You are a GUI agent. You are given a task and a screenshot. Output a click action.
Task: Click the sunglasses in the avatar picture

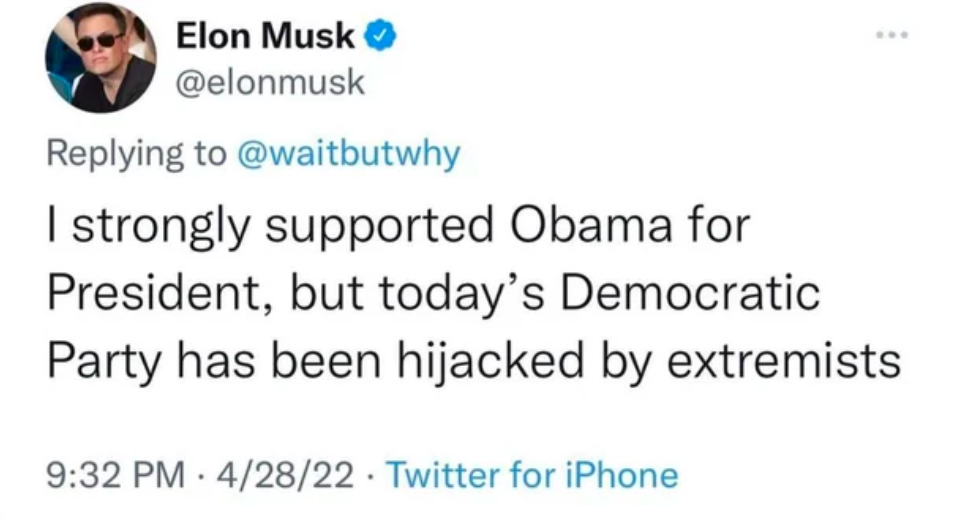click(x=99, y=42)
